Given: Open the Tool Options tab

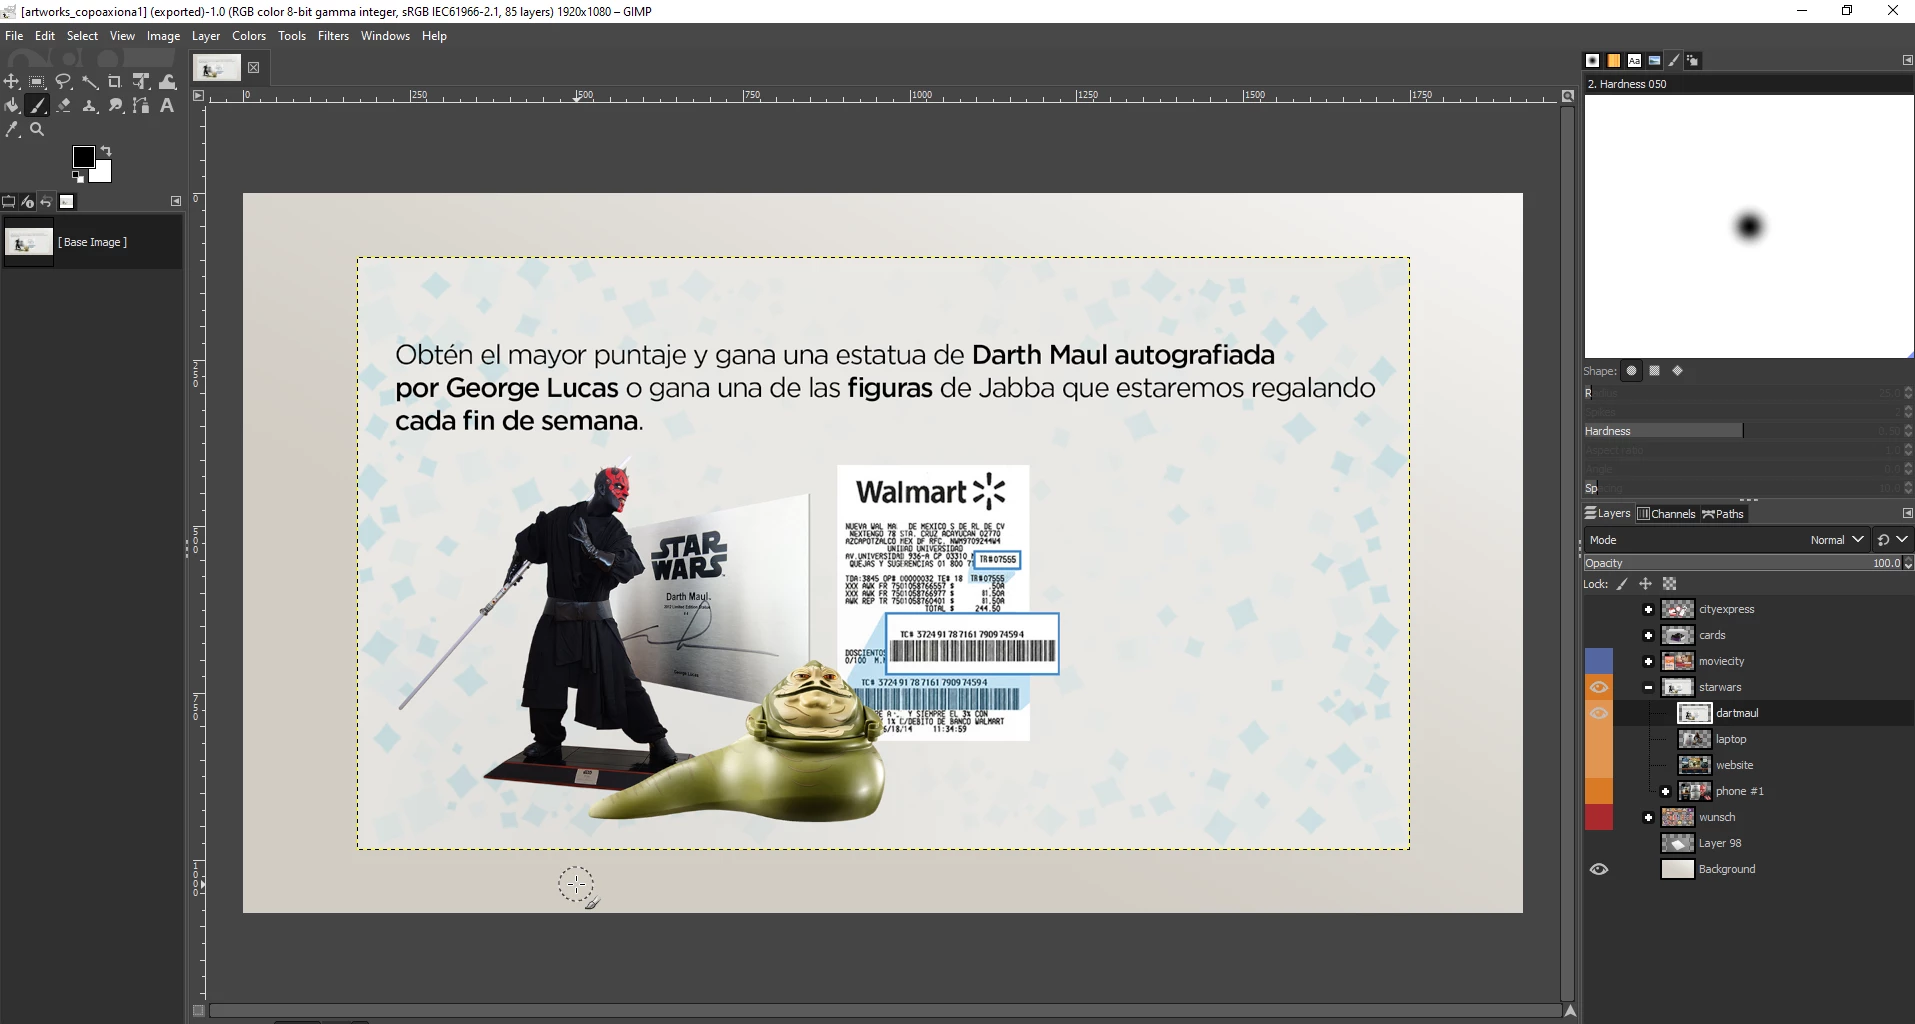Looking at the screenshot, I should (x=9, y=202).
